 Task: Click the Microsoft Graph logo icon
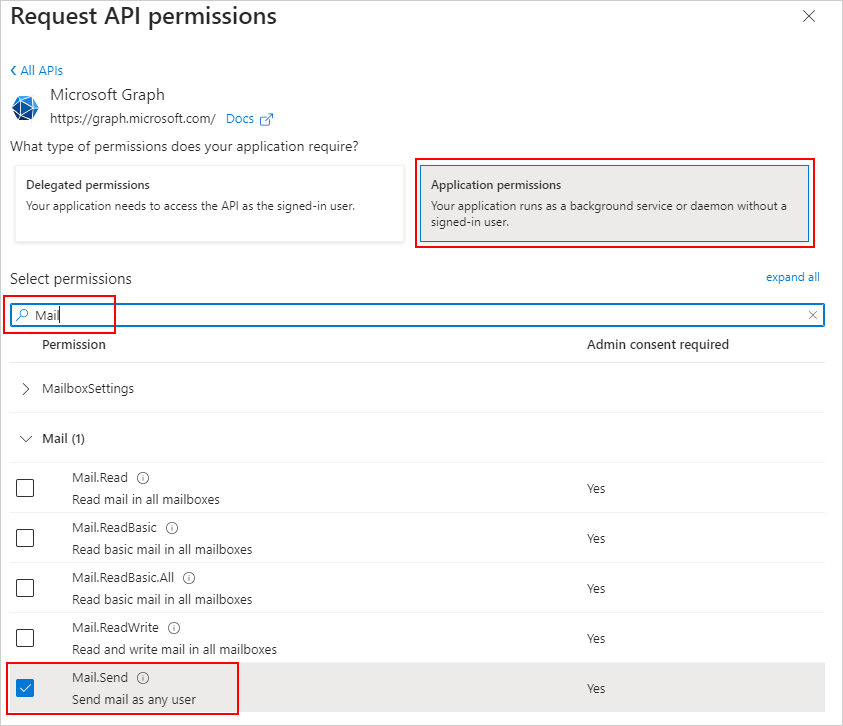coord(24,107)
